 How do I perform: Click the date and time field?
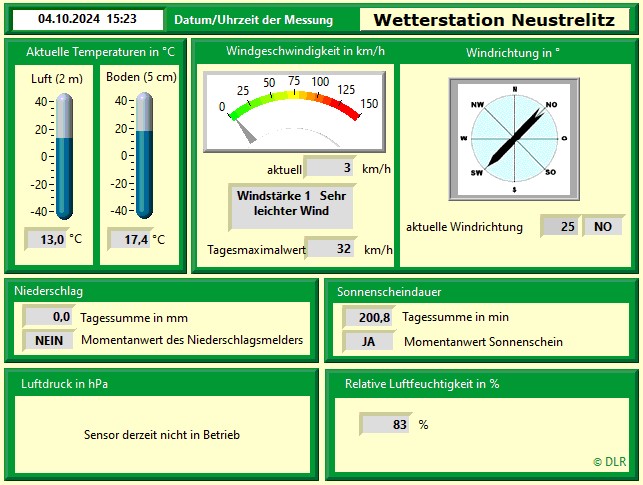coord(87,19)
